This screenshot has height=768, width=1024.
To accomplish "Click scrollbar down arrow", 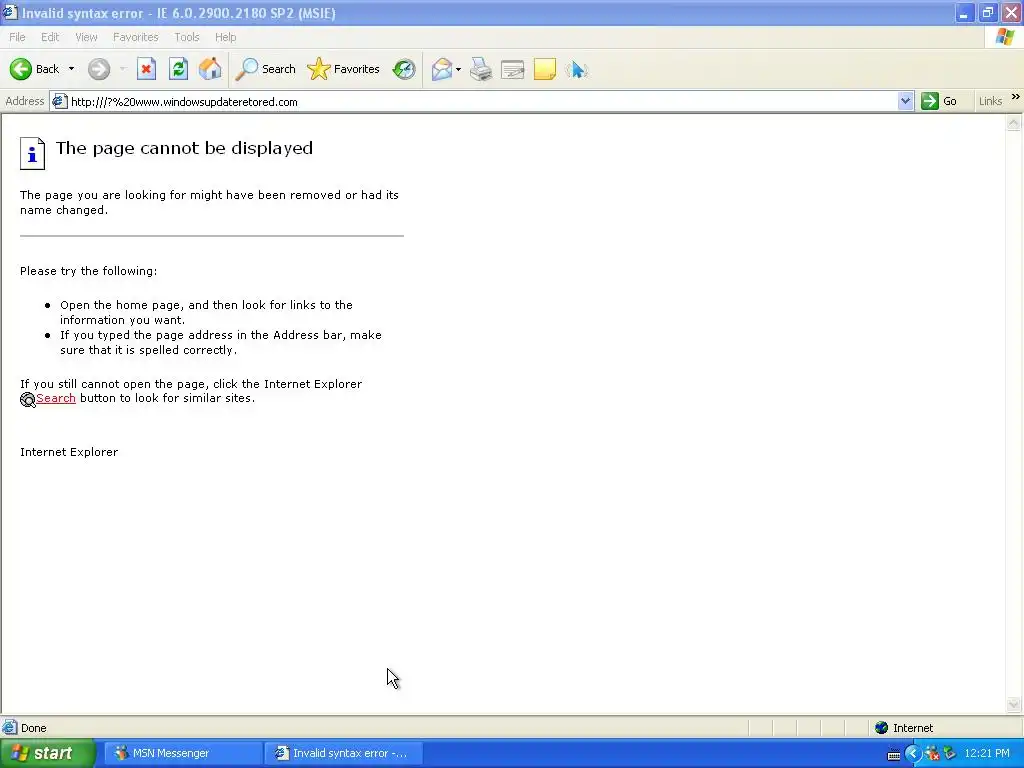I will (1014, 704).
